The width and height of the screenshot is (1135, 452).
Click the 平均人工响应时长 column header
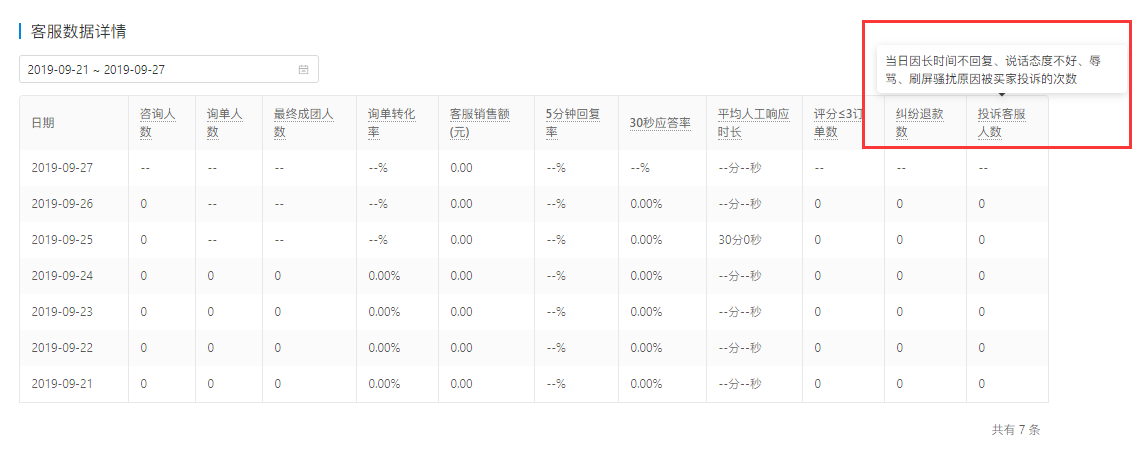tap(754, 123)
